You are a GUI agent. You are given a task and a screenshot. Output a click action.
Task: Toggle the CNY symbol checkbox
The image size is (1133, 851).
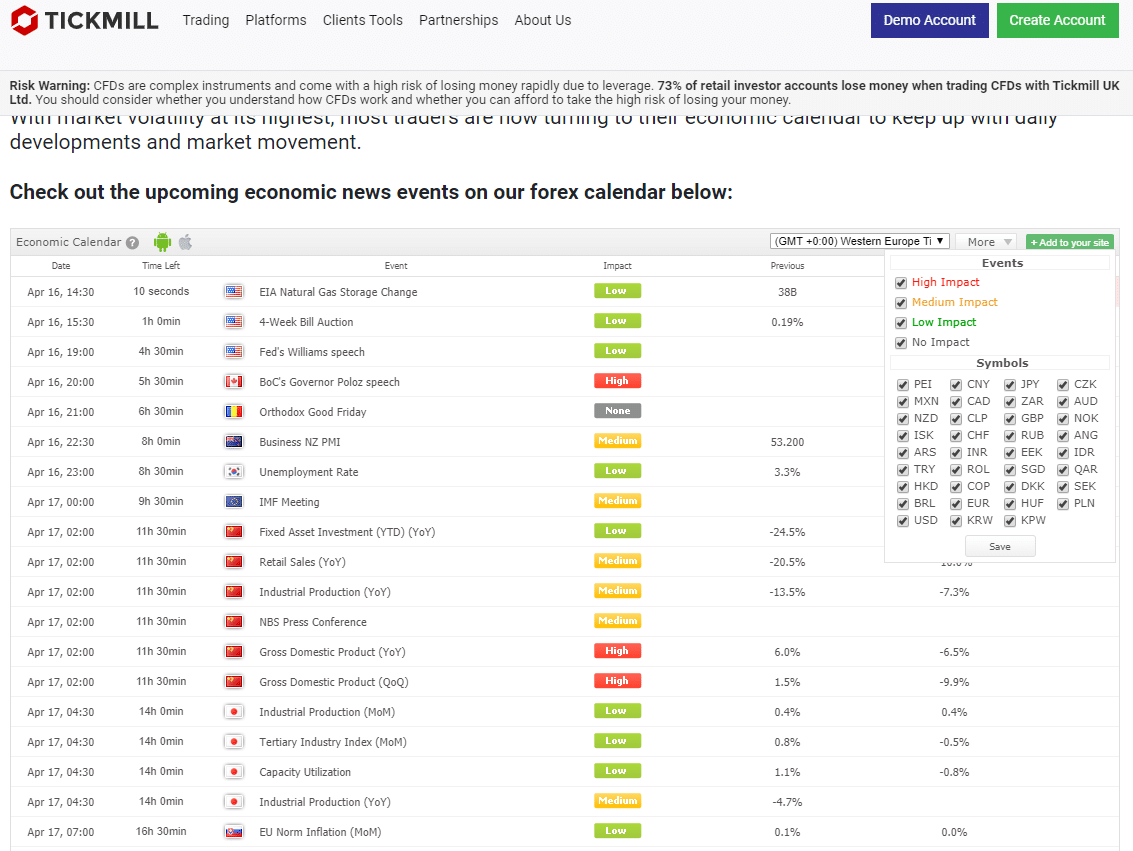coord(956,384)
